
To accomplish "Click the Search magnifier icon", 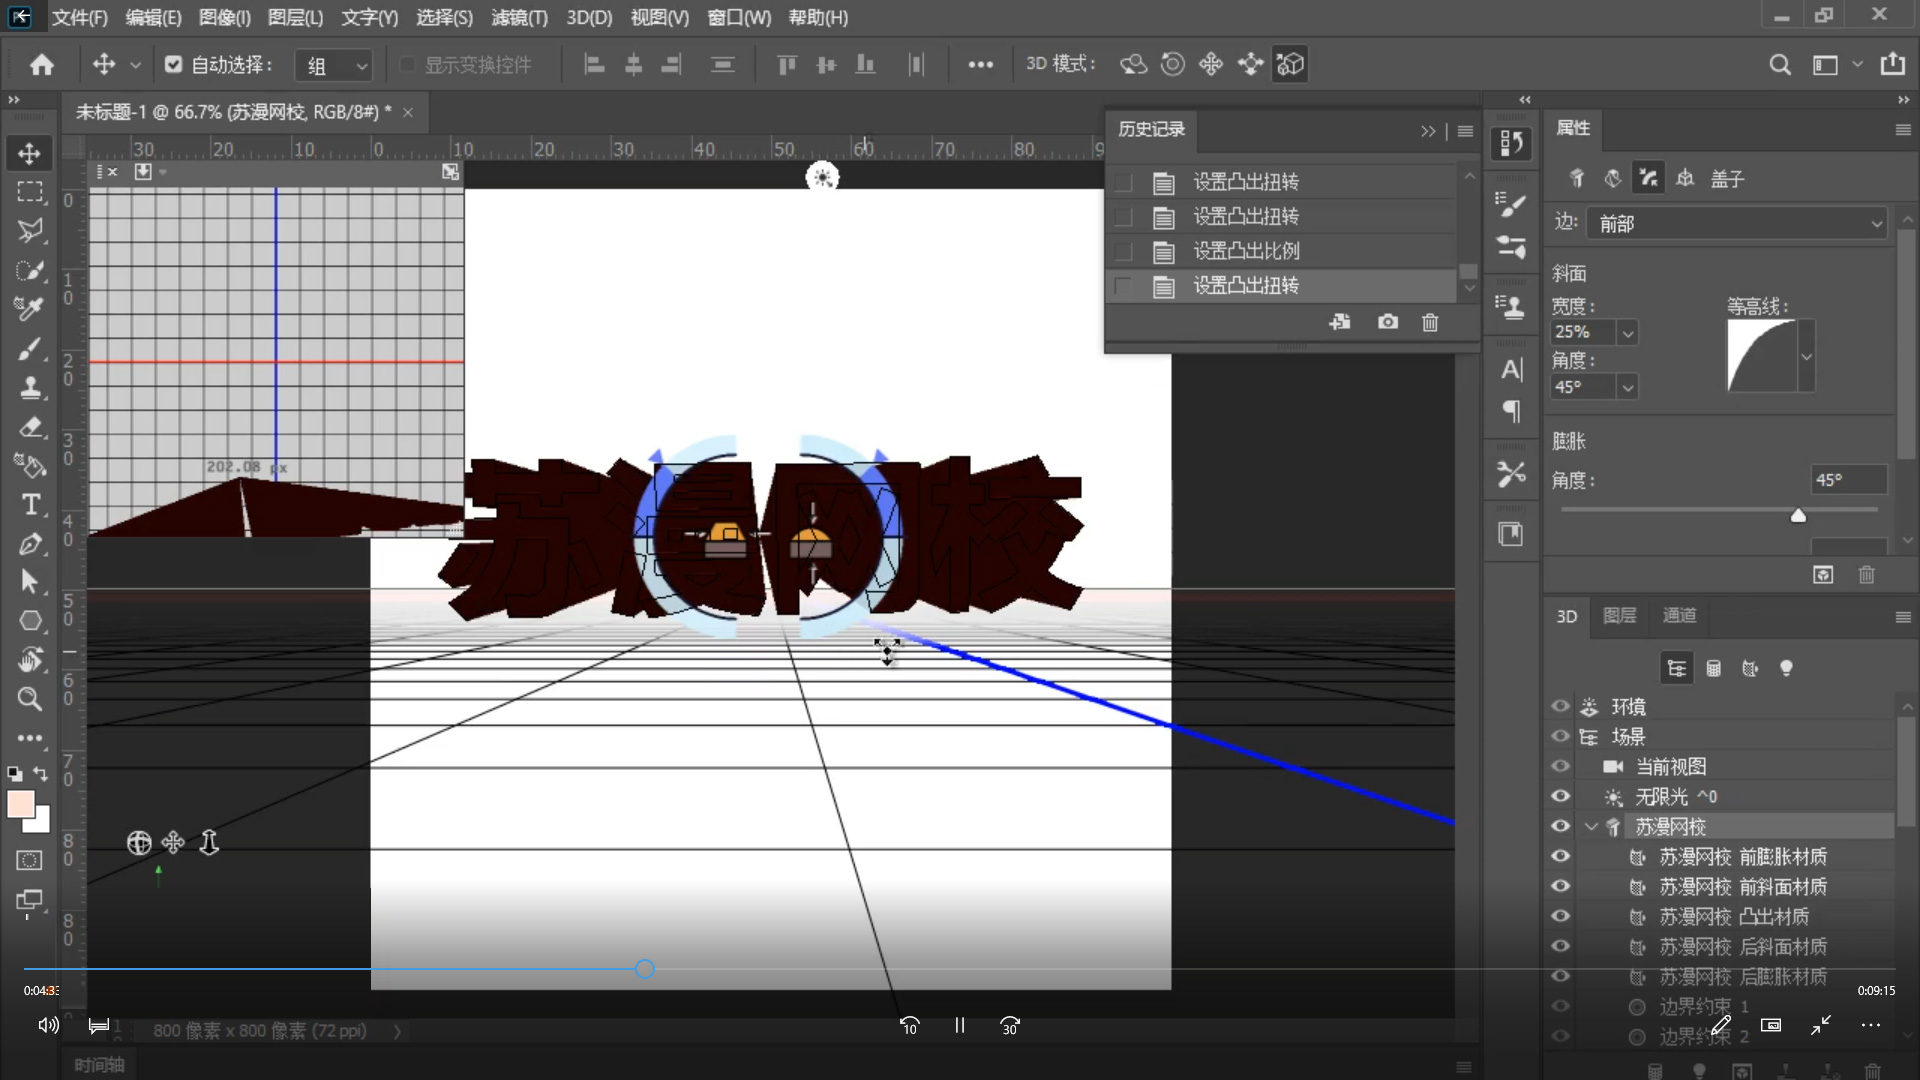I will [x=1780, y=65].
